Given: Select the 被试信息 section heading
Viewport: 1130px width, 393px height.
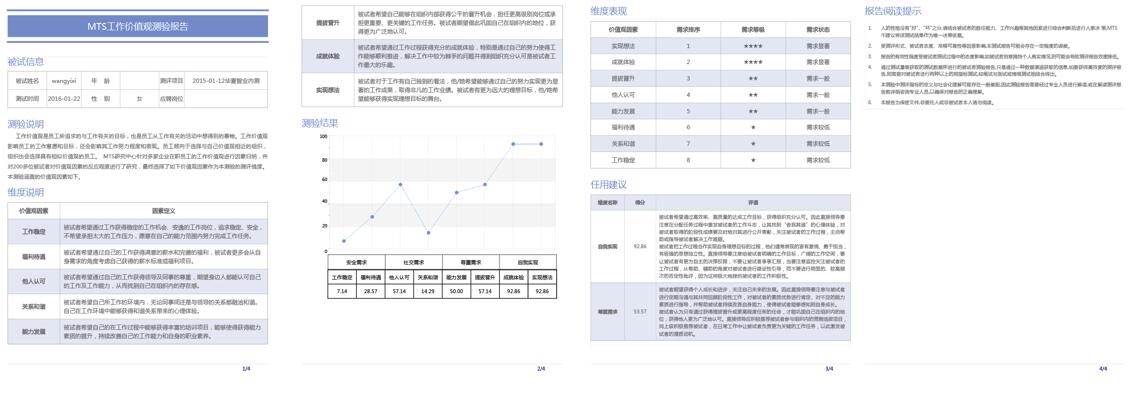Looking at the screenshot, I should [25, 61].
